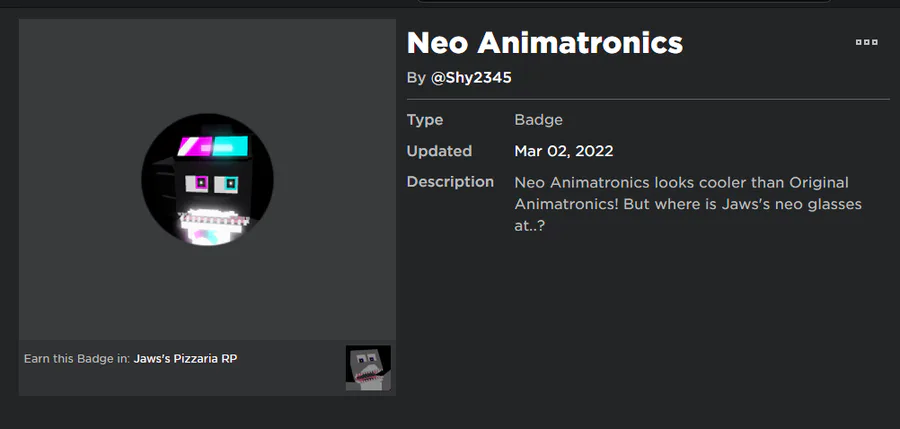Viewport: 900px width, 429px height.
Task: Click the badge description paragraph text
Action: [x=680, y=205]
